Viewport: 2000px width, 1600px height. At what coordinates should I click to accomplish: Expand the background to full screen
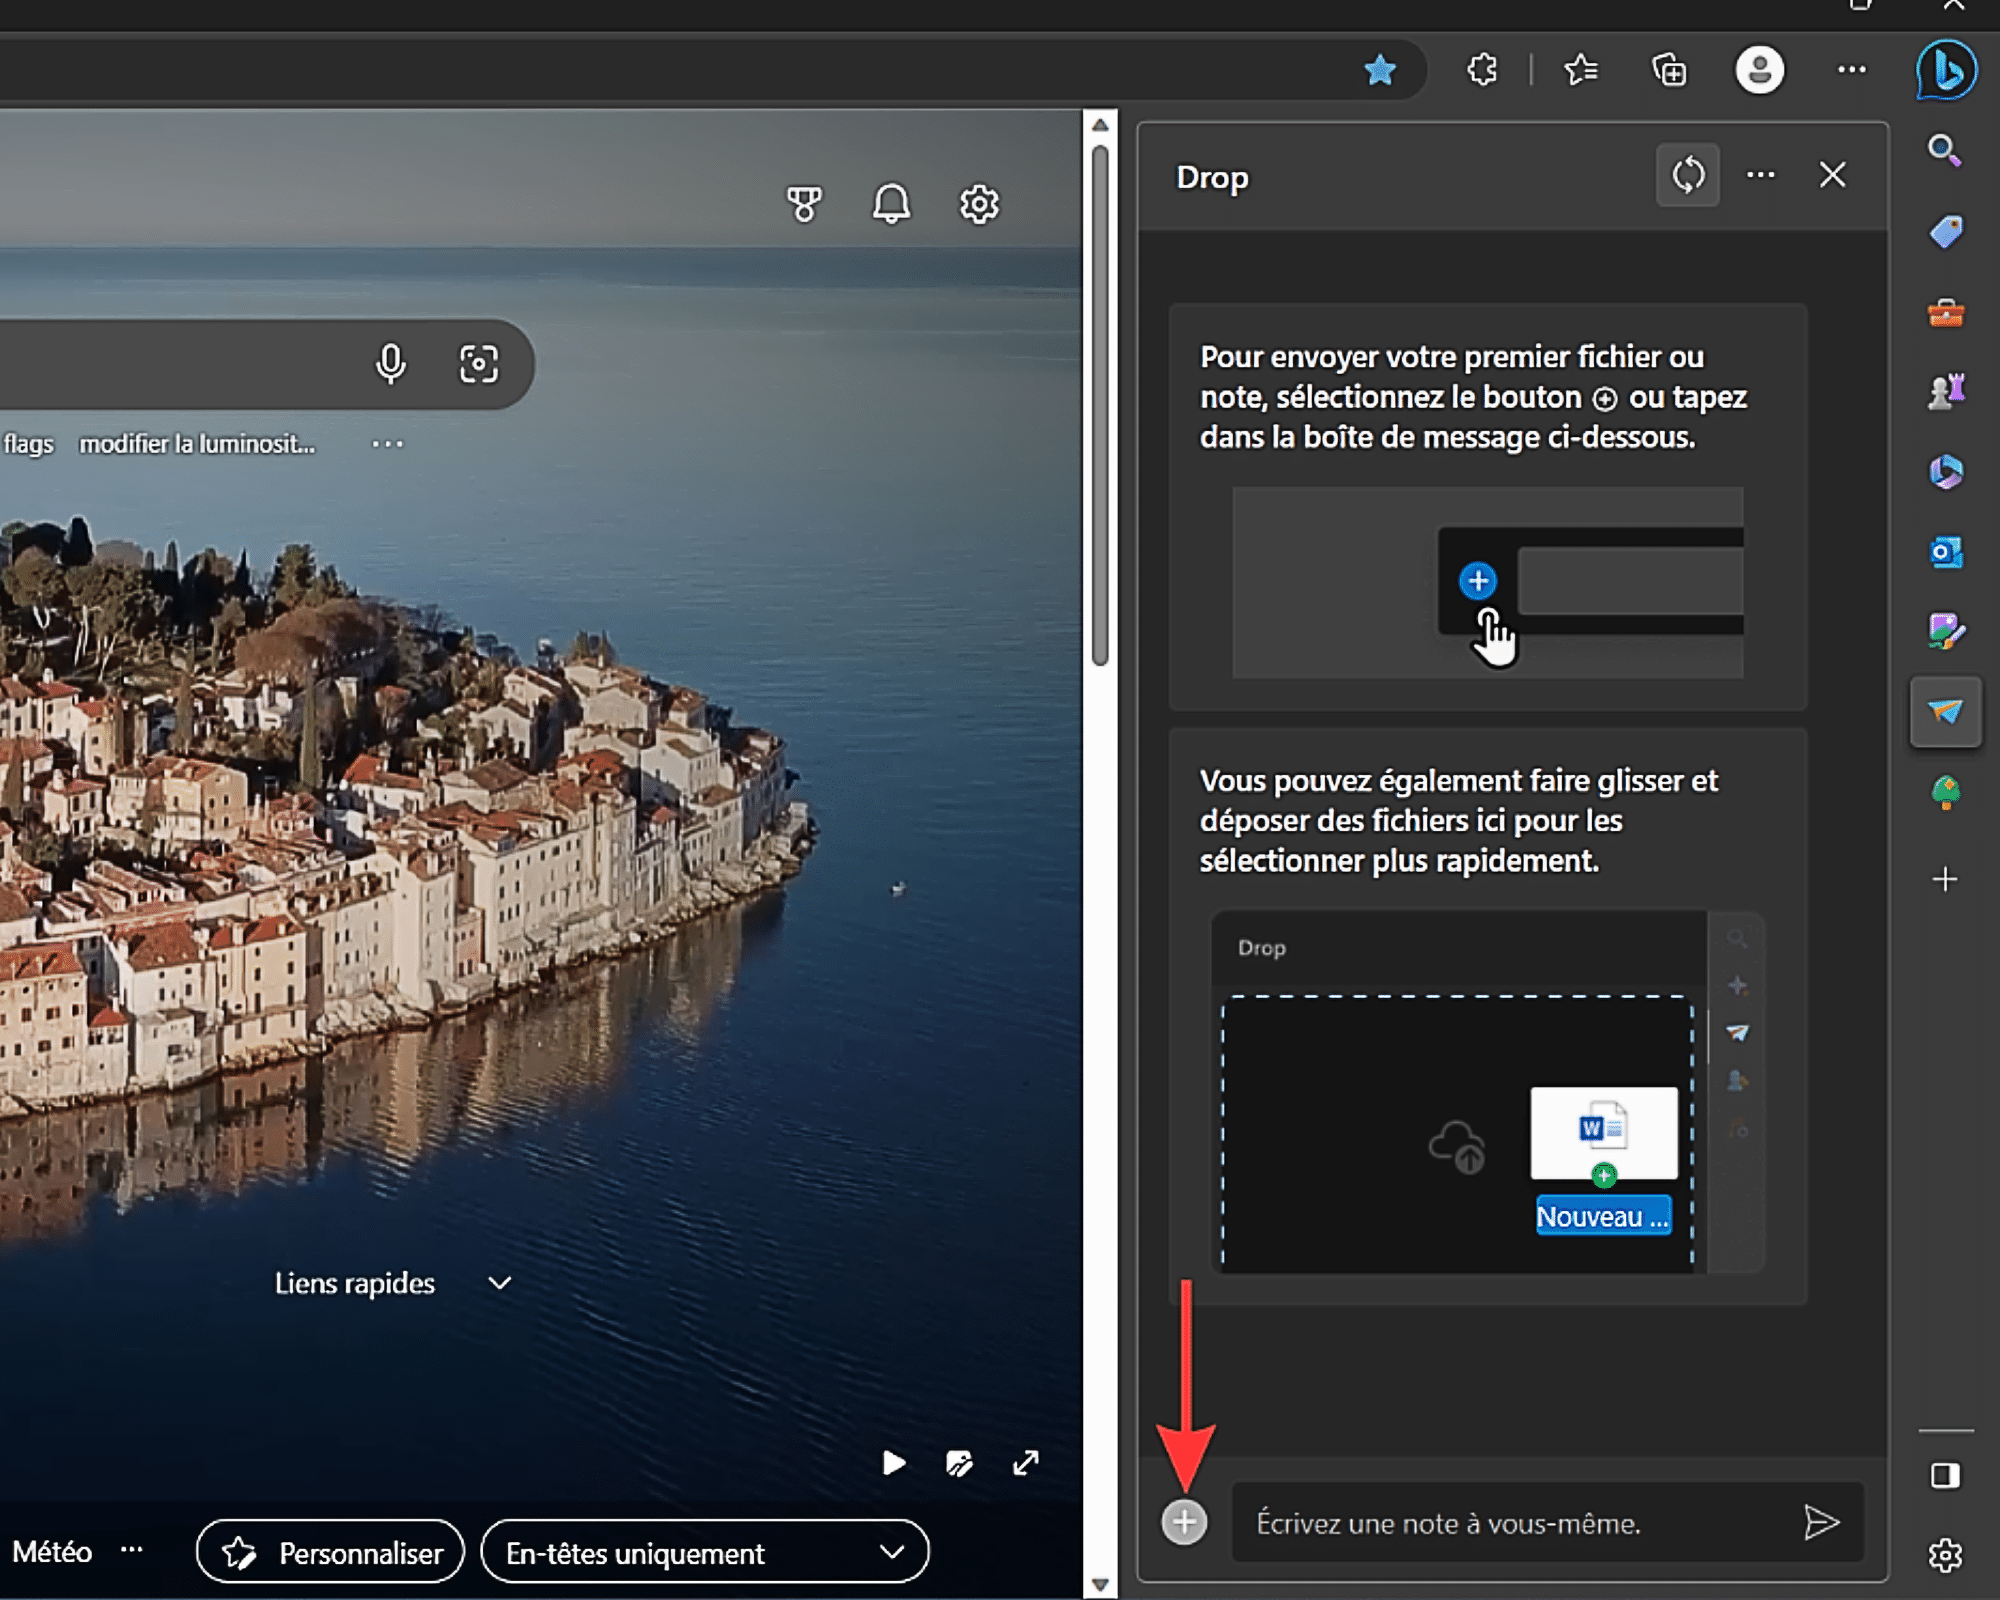point(1026,1463)
